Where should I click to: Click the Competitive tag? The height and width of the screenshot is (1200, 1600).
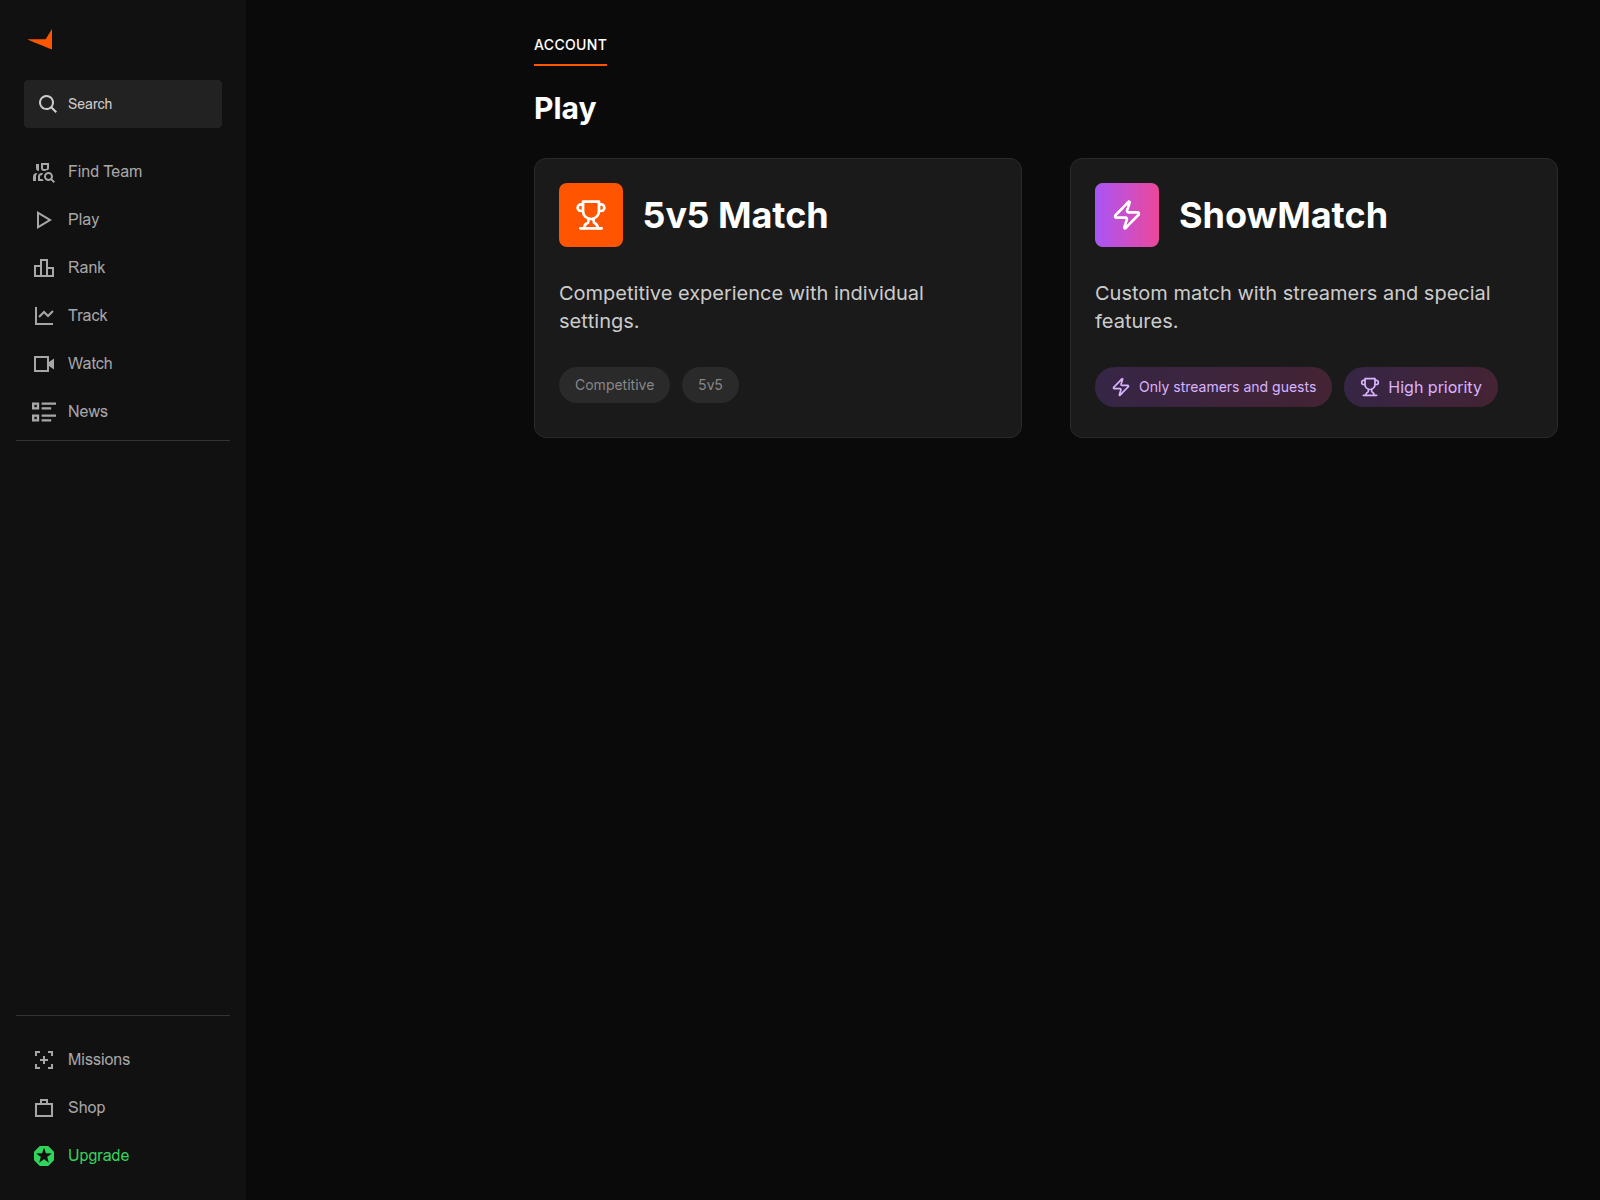[614, 385]
